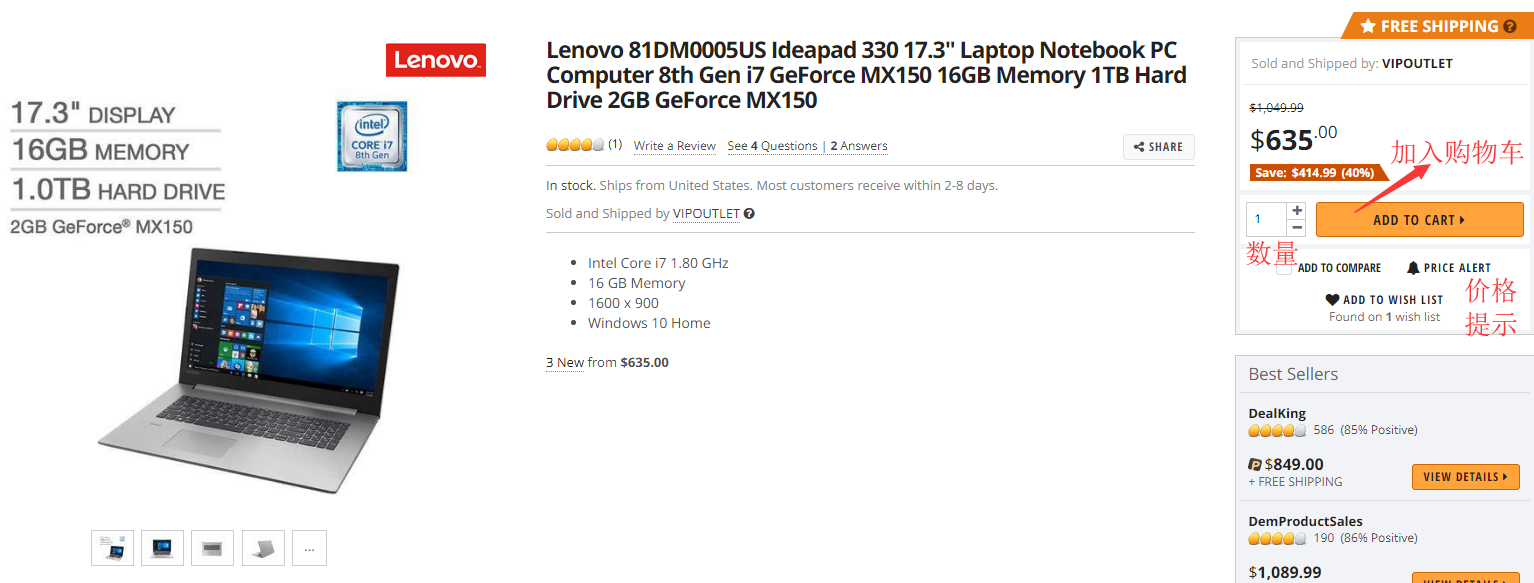Click the Intel Core i7 badge
Image resolution: width=1534 pixels, height=583 pixels.
[372, 136]
